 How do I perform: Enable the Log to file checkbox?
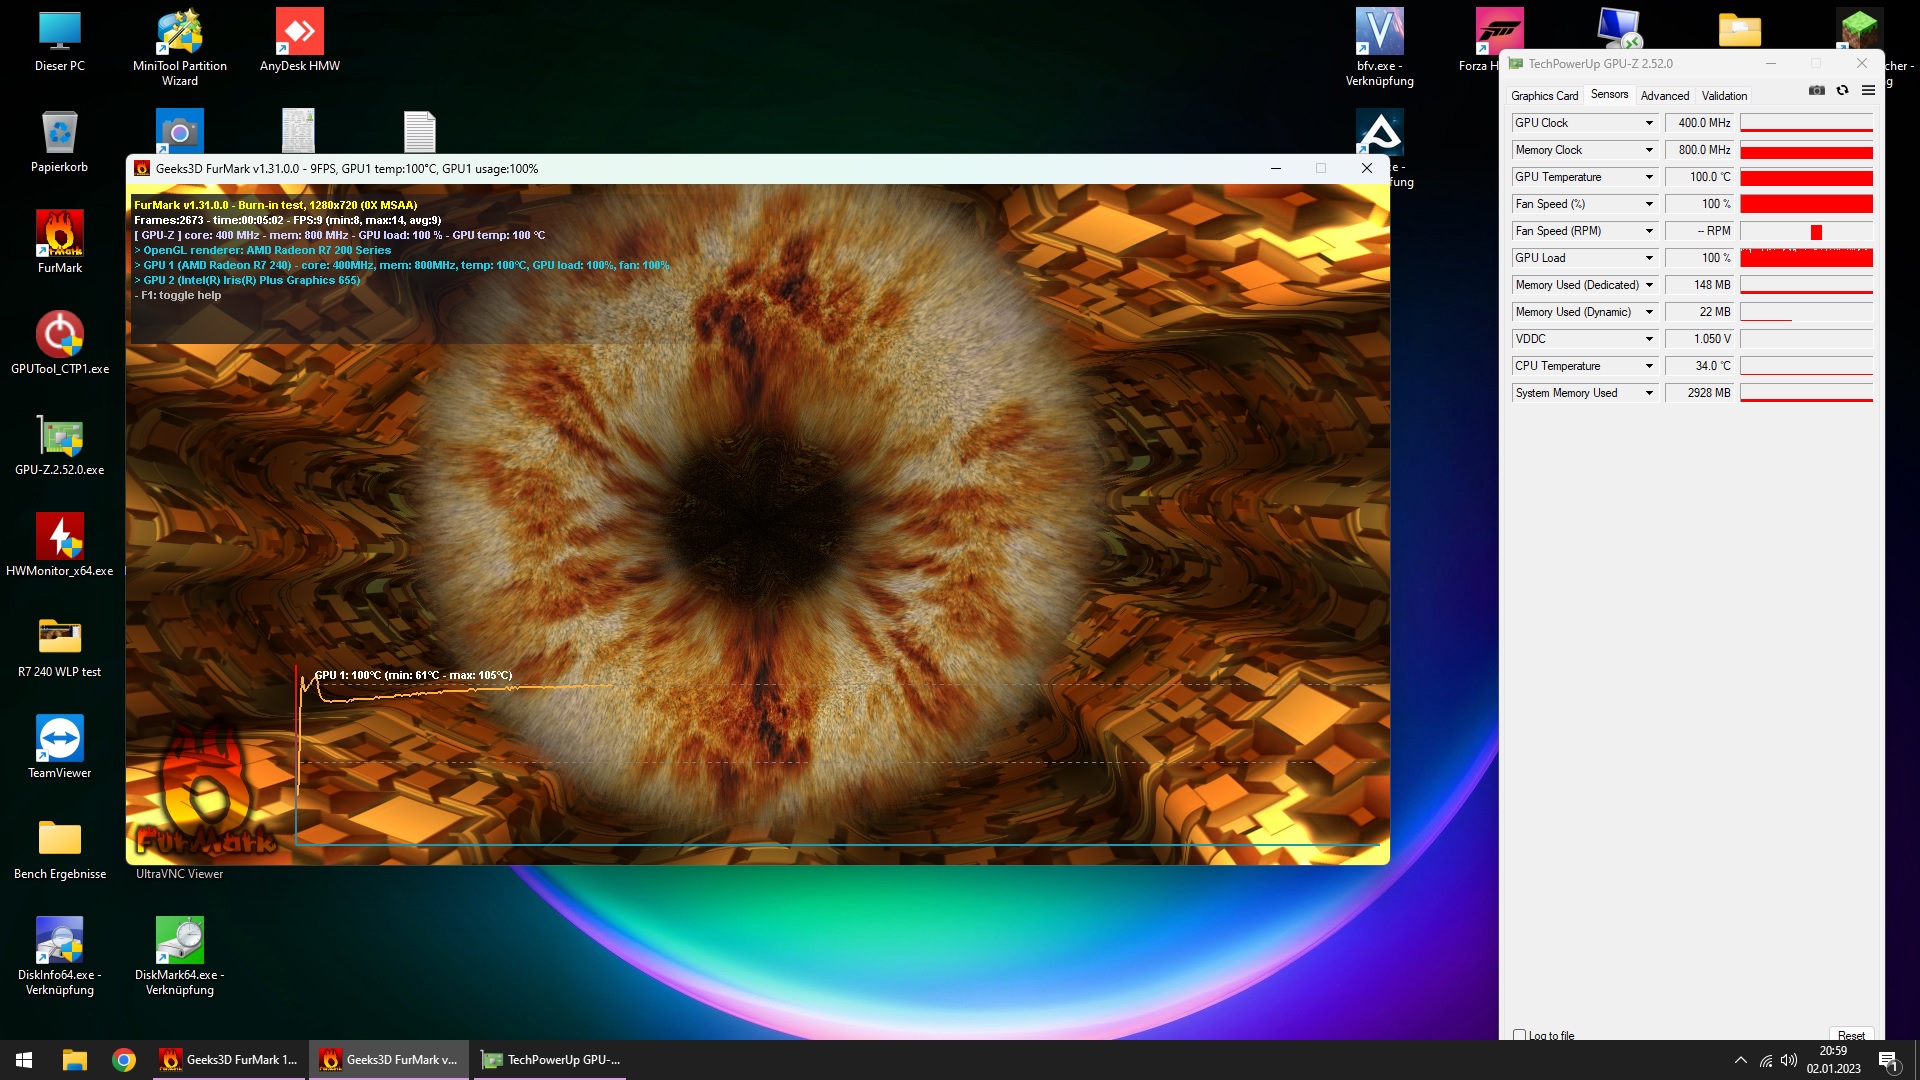[1520, 1035]
